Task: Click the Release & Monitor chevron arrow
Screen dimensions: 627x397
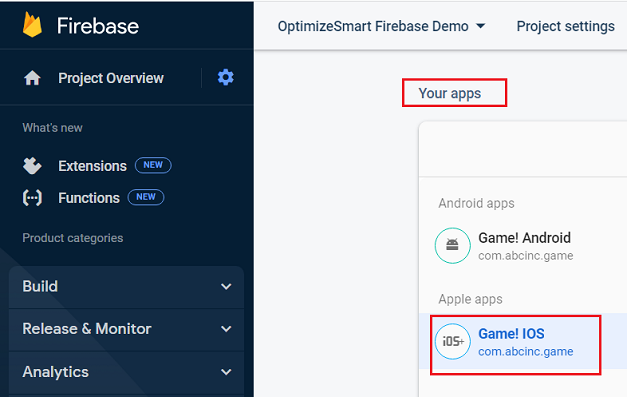Action: click(x=226, y=329)
